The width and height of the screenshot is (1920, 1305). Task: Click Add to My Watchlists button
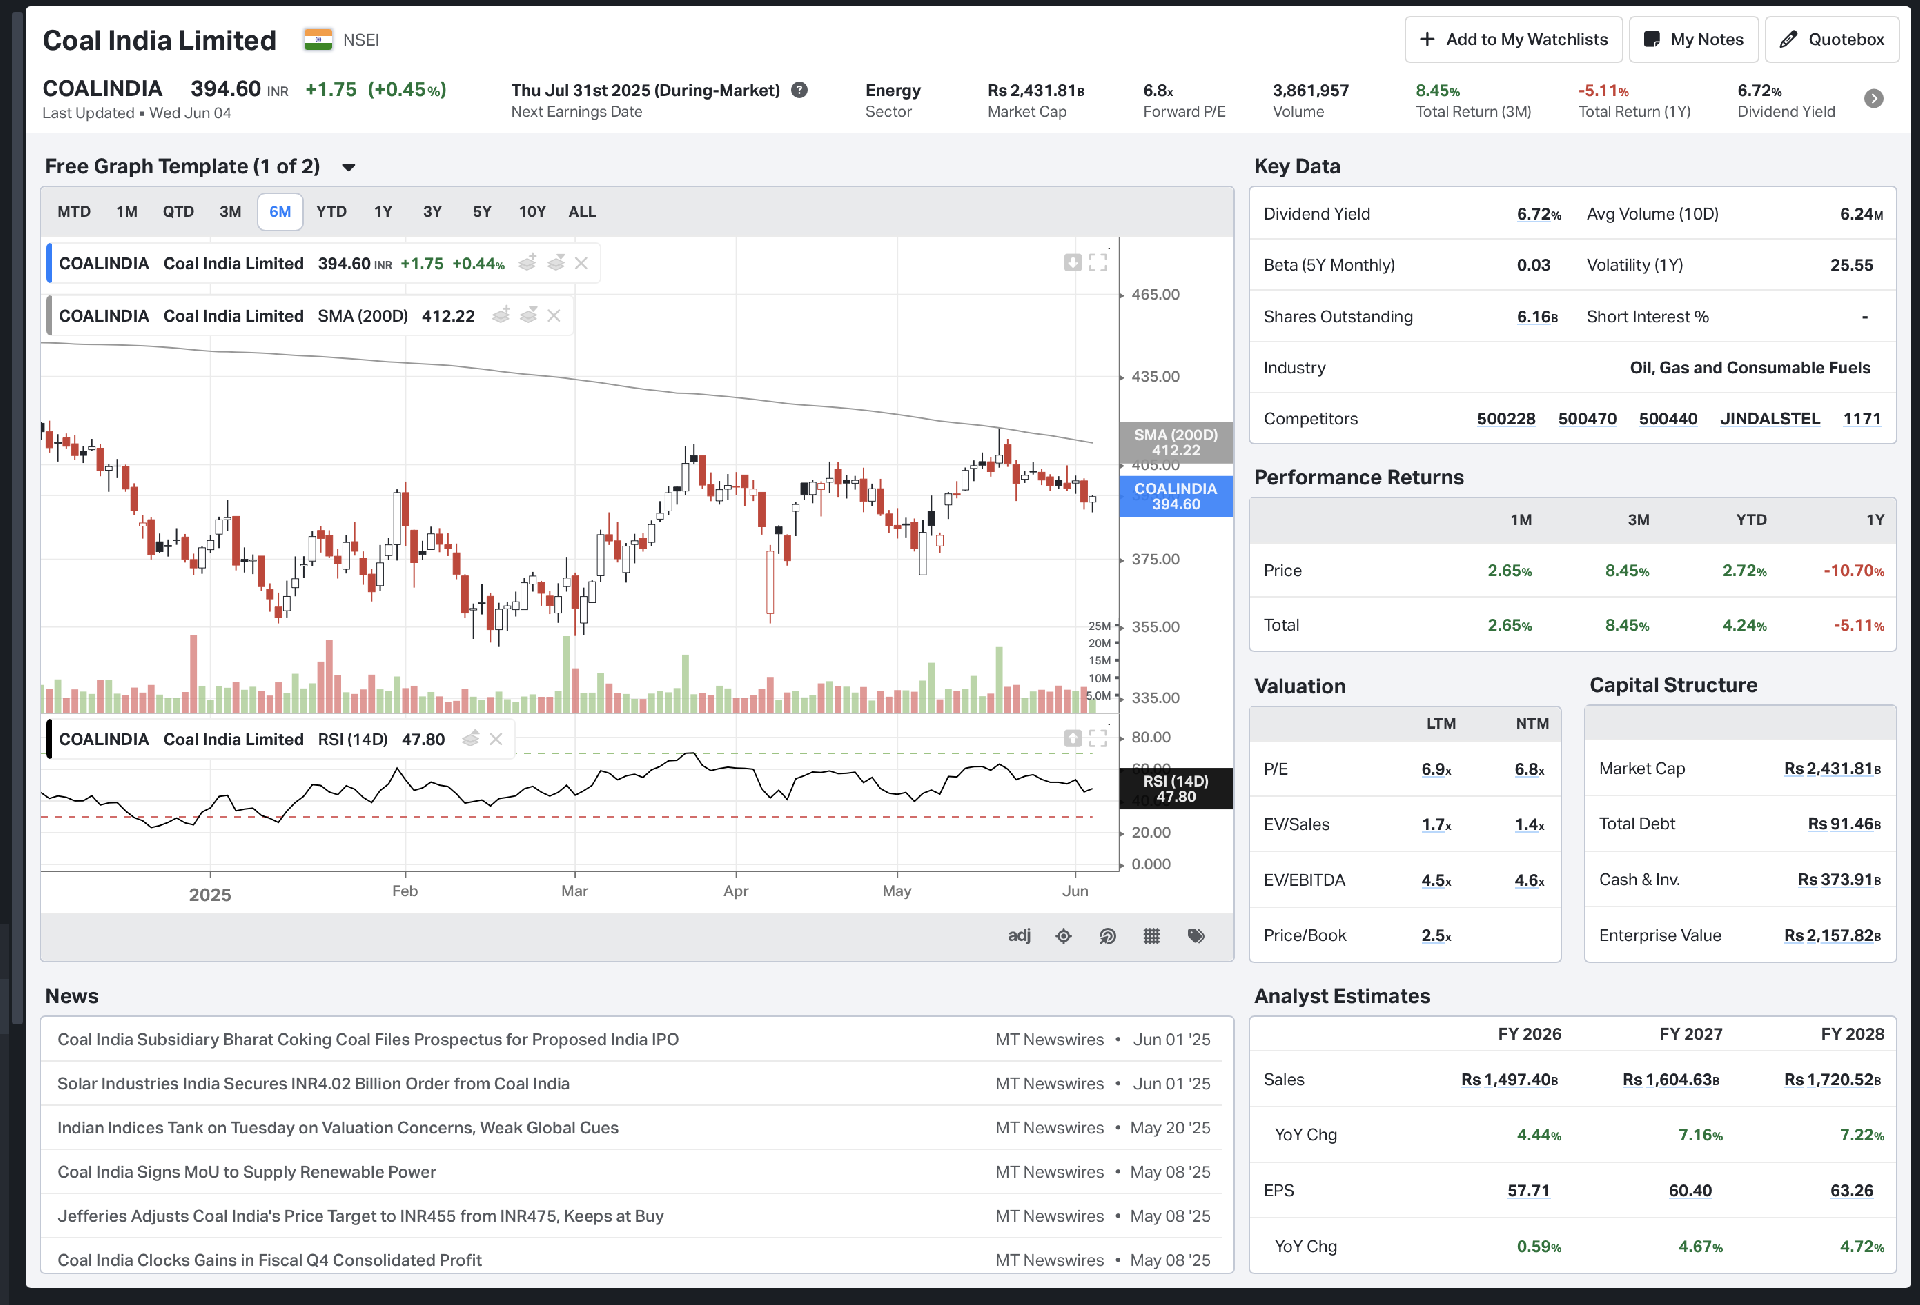tap(1513, 40)
